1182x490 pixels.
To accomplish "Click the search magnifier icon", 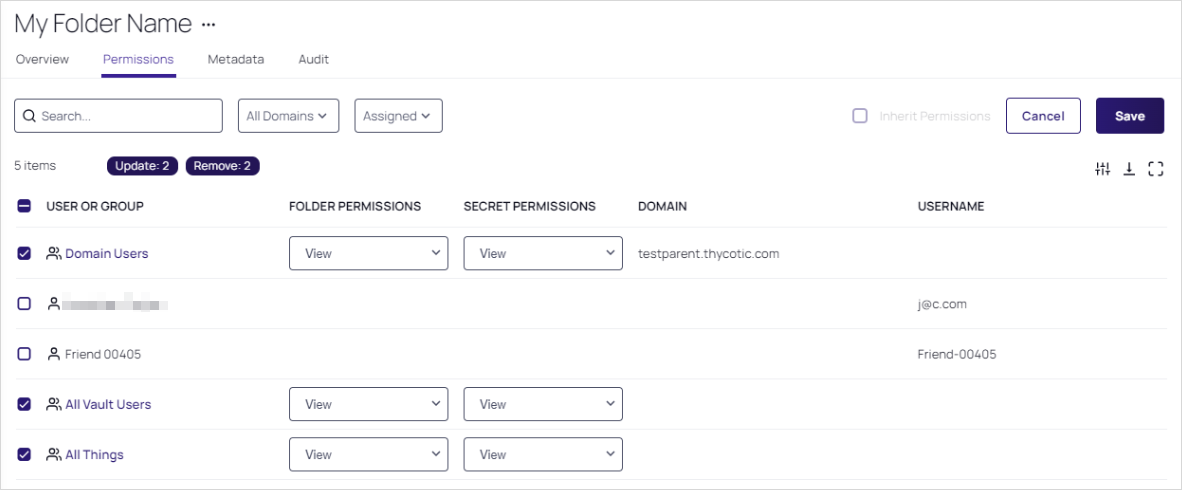I will [29, 116].
